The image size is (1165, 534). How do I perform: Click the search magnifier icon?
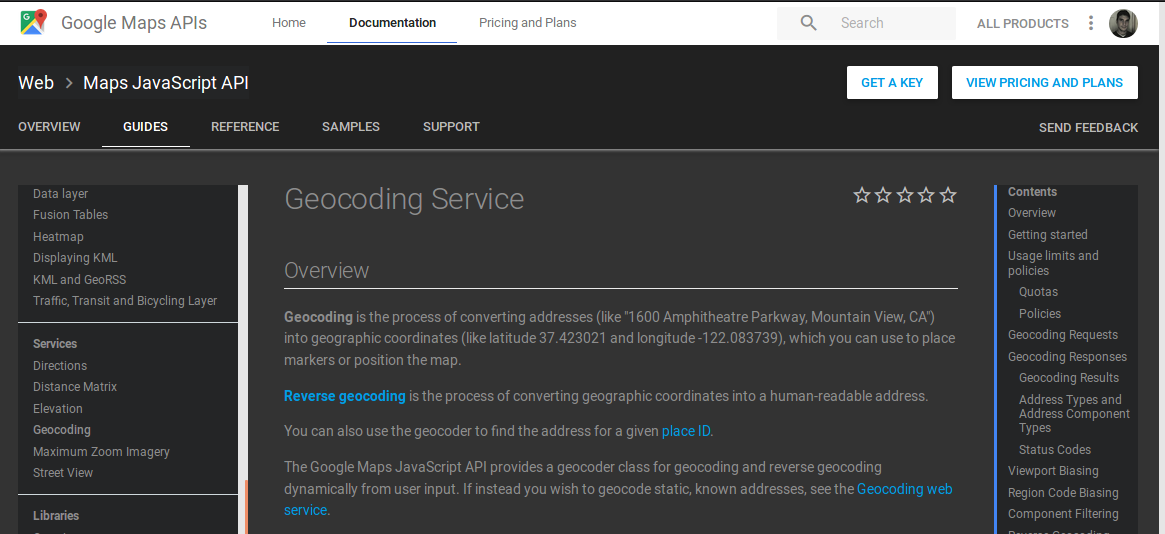coord(808,23)
